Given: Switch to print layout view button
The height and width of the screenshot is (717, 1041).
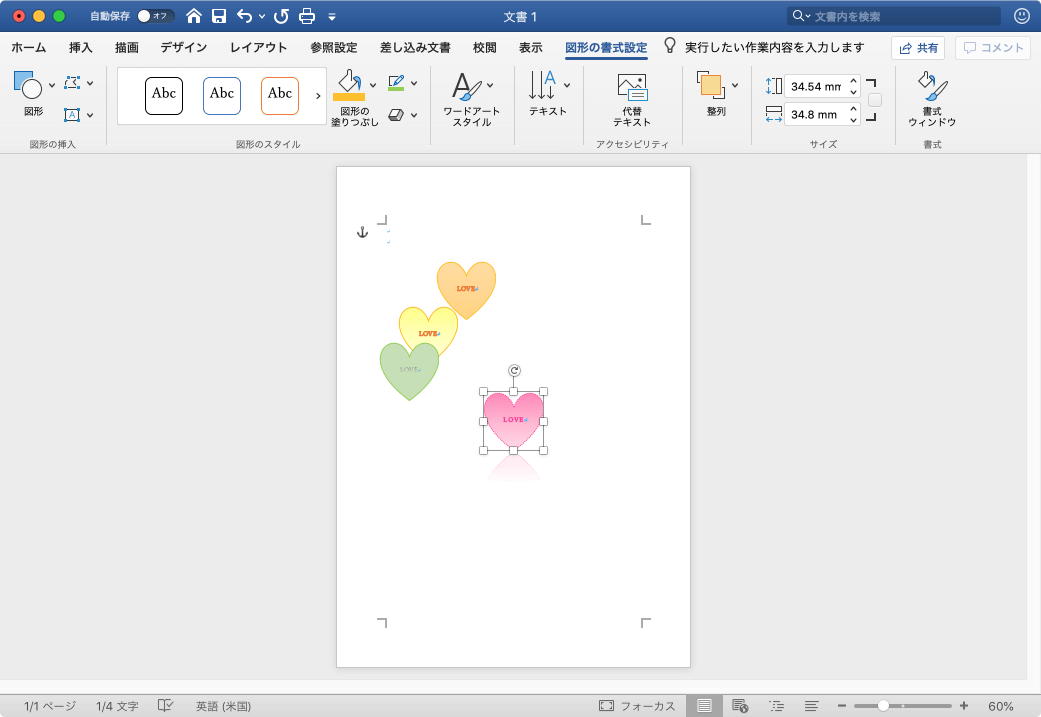Looking at the screenshot, I should click(704, 706).
